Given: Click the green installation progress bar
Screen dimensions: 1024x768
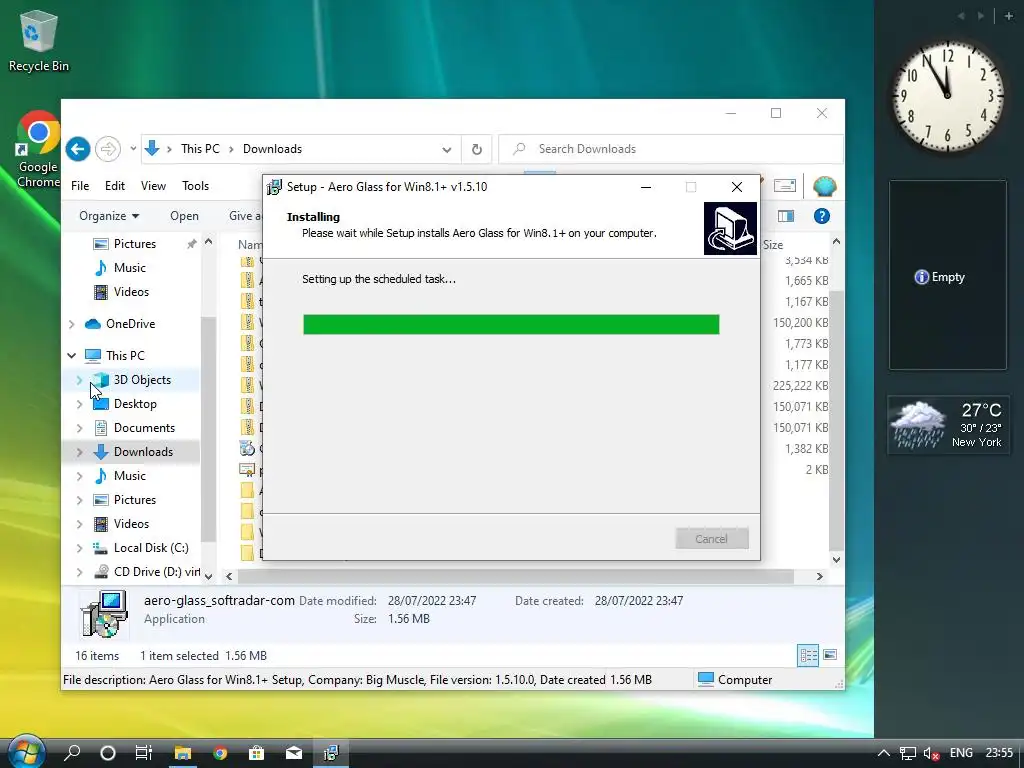Looking at the screenshot, I should (511, 325).
